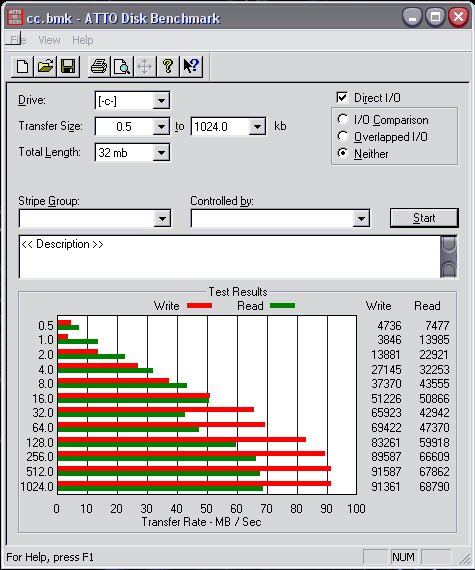Screen dimensions: 475x570
Task: Open the maximum Transfer Size dropdown showing 1024.0
Action: click(257, 127)
